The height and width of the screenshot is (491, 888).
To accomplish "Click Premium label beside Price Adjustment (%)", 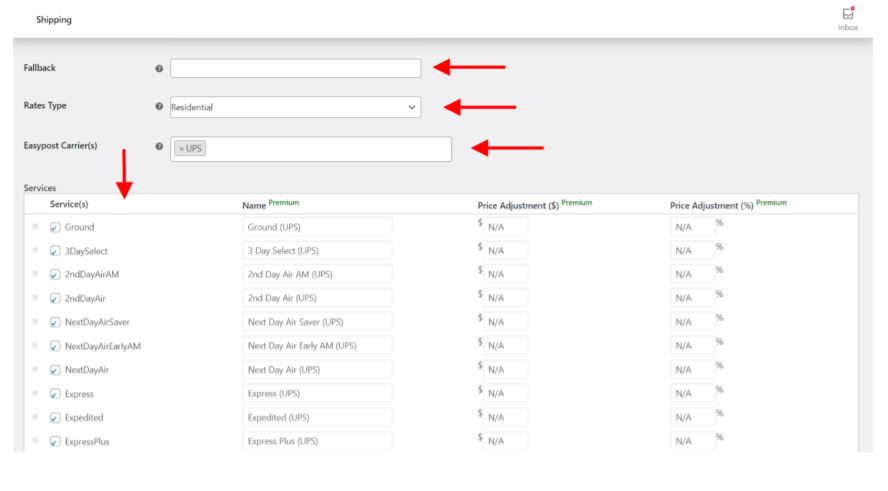I will [x=771, y=203].
